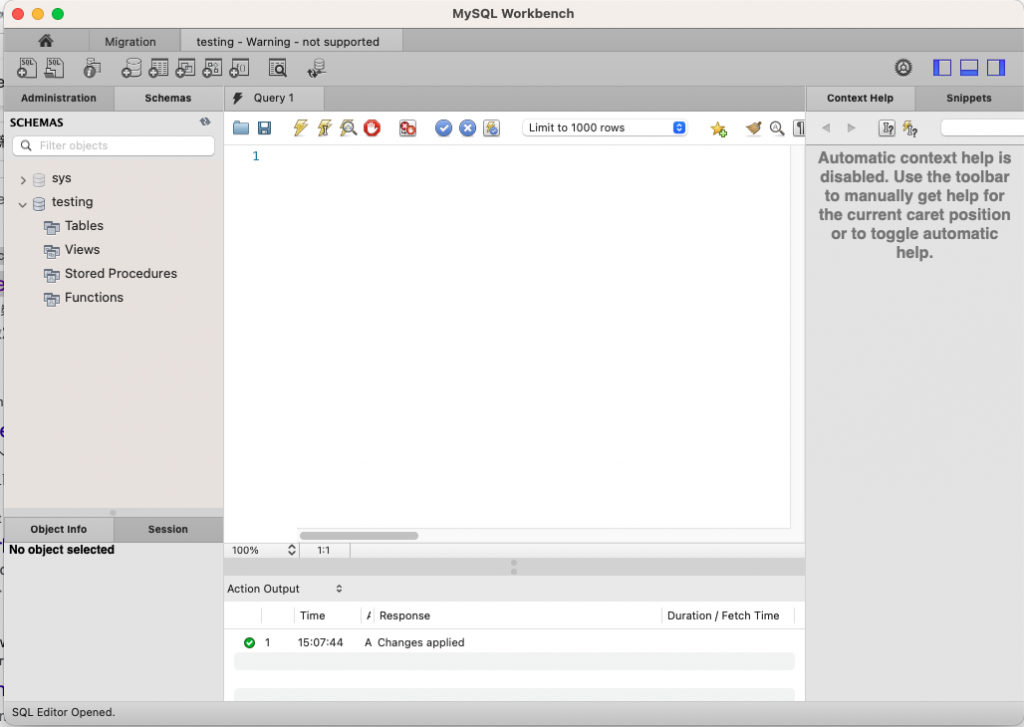Toggle the bottom output panel visibility
Viewport: 1024px width, 727px height.
969,67
